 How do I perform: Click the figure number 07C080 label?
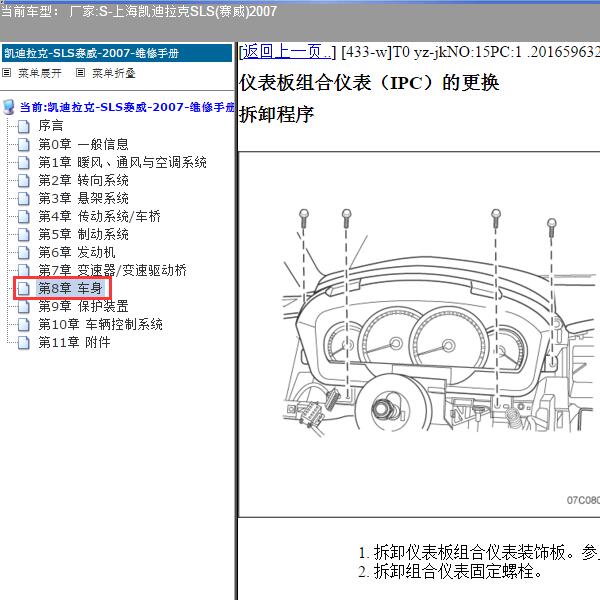tap(583, 500)
